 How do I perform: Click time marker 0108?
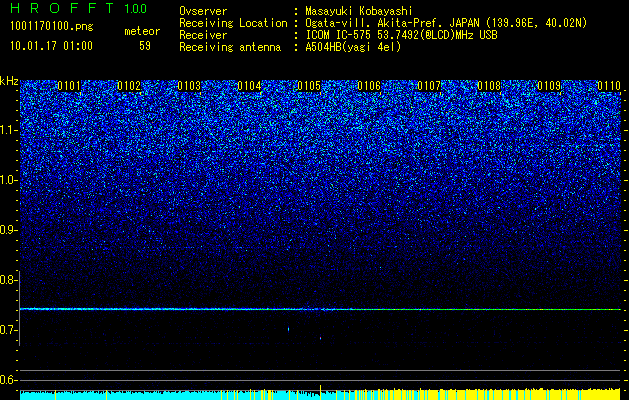click(489, 86)
